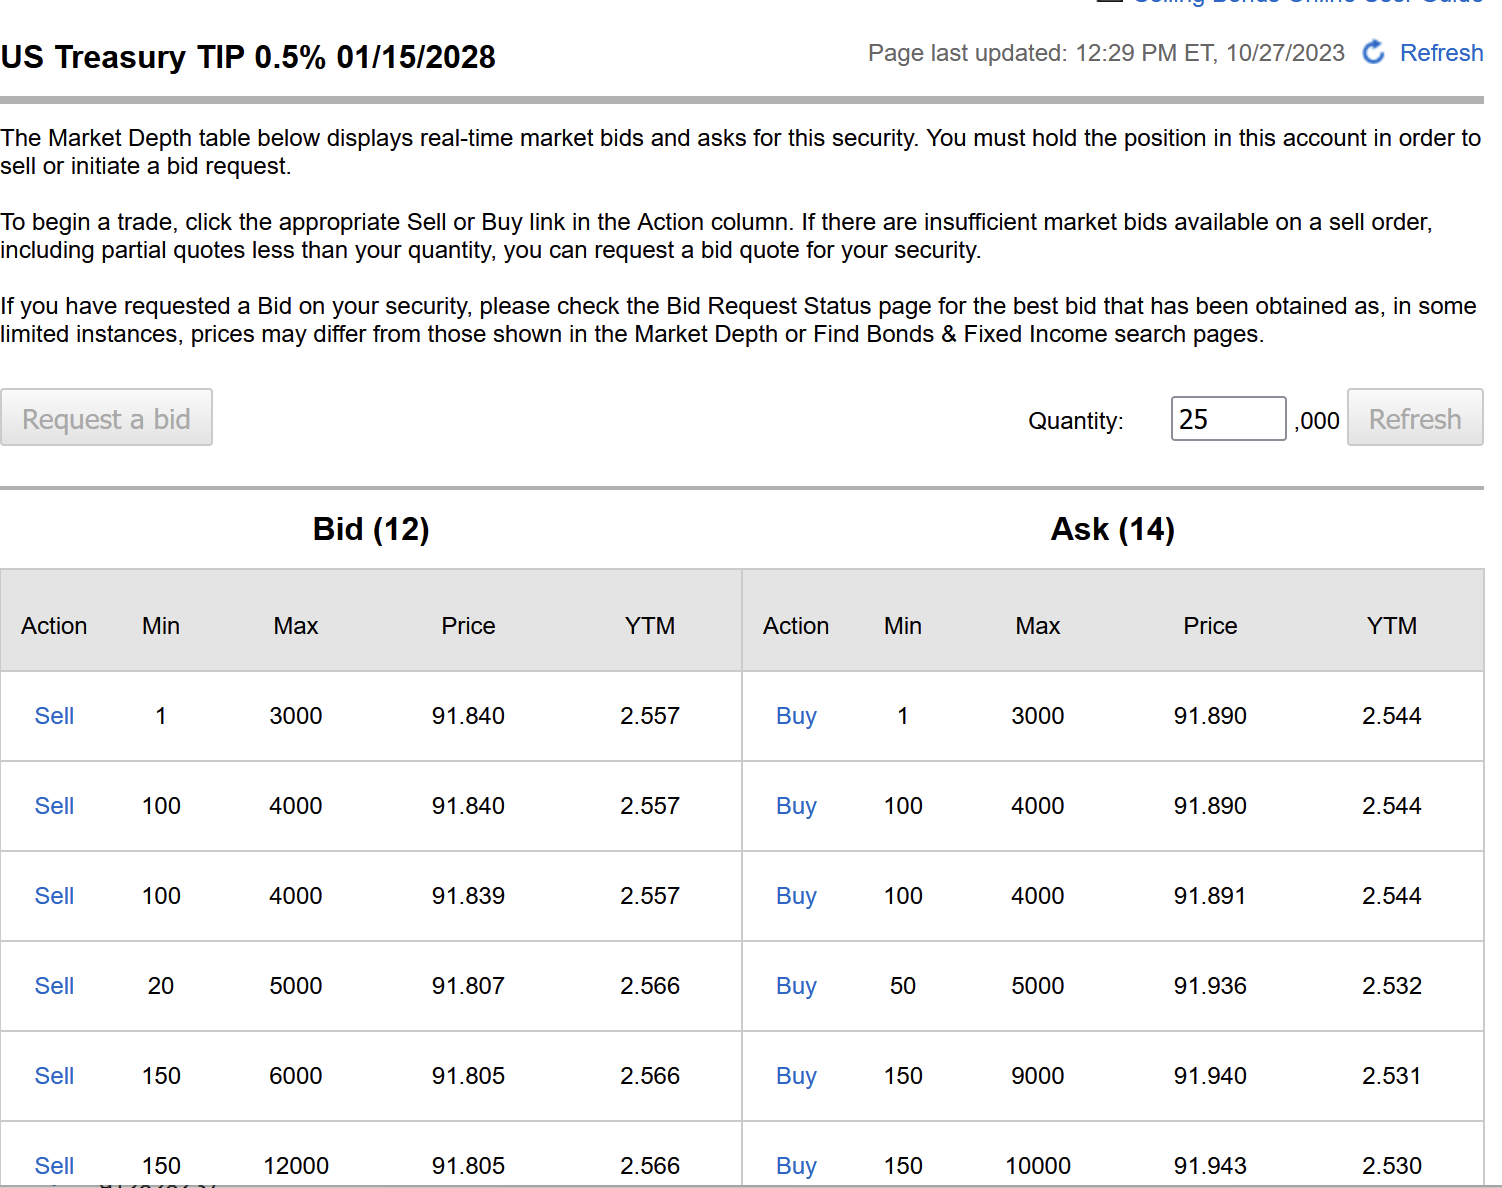Viewport: 1502px width, 1188px height.
Task: Buy at ask price 91.940
Action: [x=796, y=1076]
